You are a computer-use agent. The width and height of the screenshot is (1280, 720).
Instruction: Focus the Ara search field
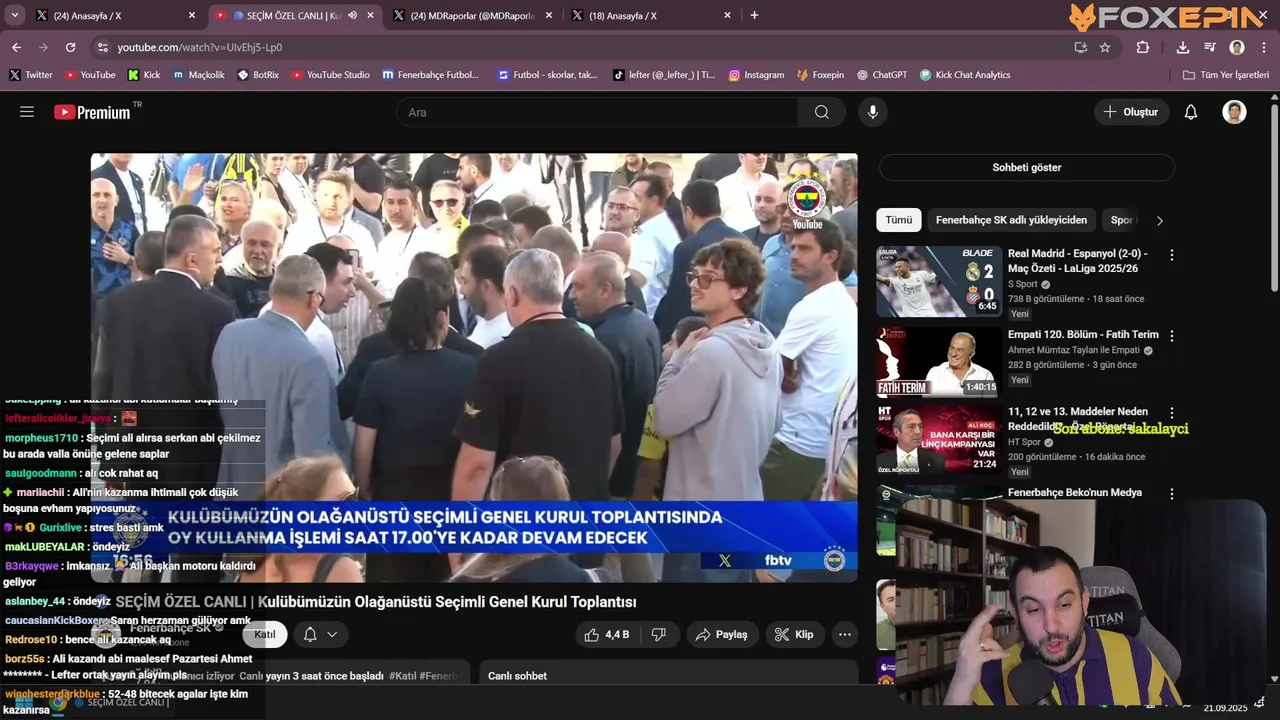pos(597,112)
